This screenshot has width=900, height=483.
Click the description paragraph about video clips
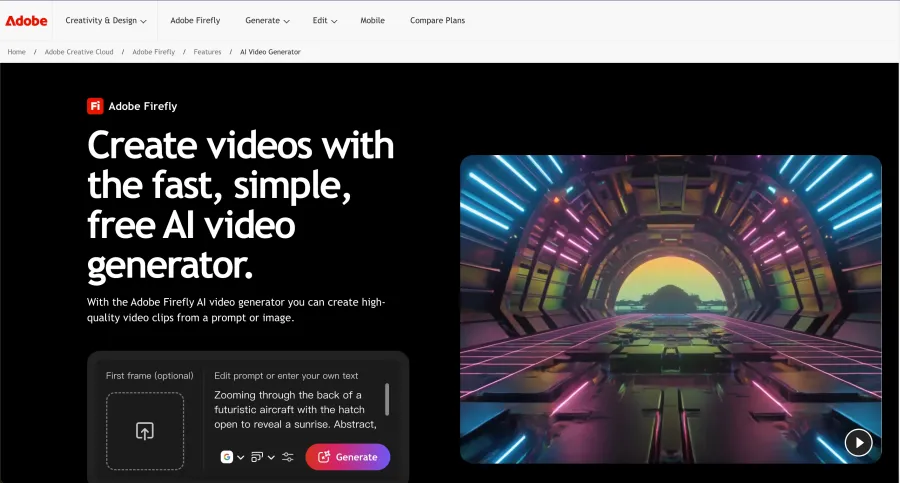pyautogui.click(x=236, y=310)
